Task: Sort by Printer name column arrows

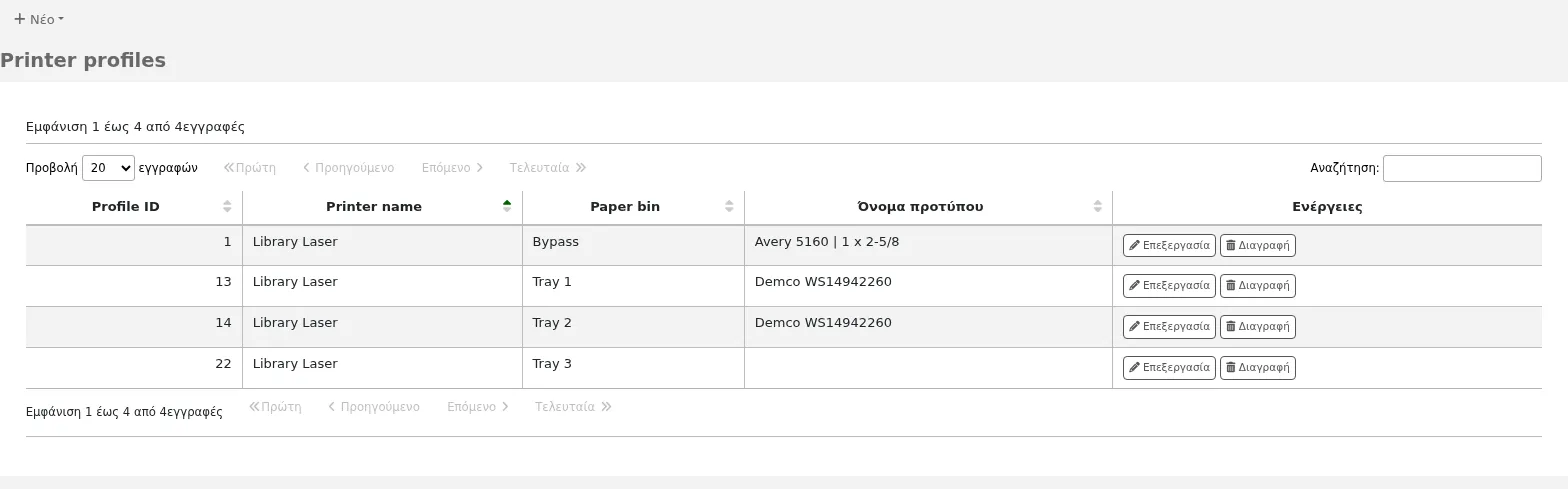Action: pyautogui.click(x=507, y=206)
